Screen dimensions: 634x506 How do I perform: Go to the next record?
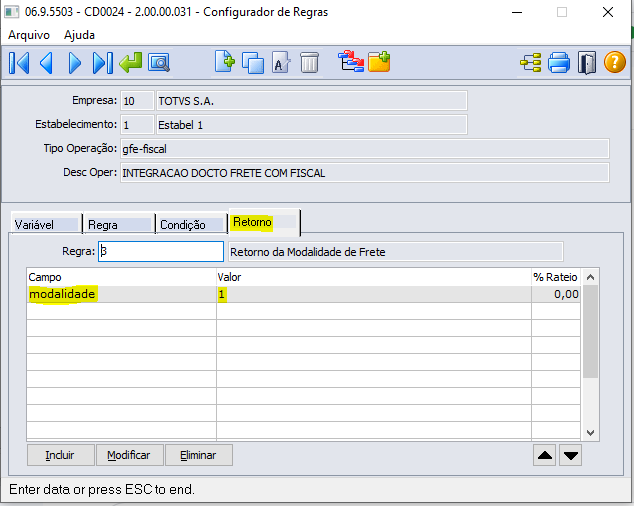(x=75, y=63)
